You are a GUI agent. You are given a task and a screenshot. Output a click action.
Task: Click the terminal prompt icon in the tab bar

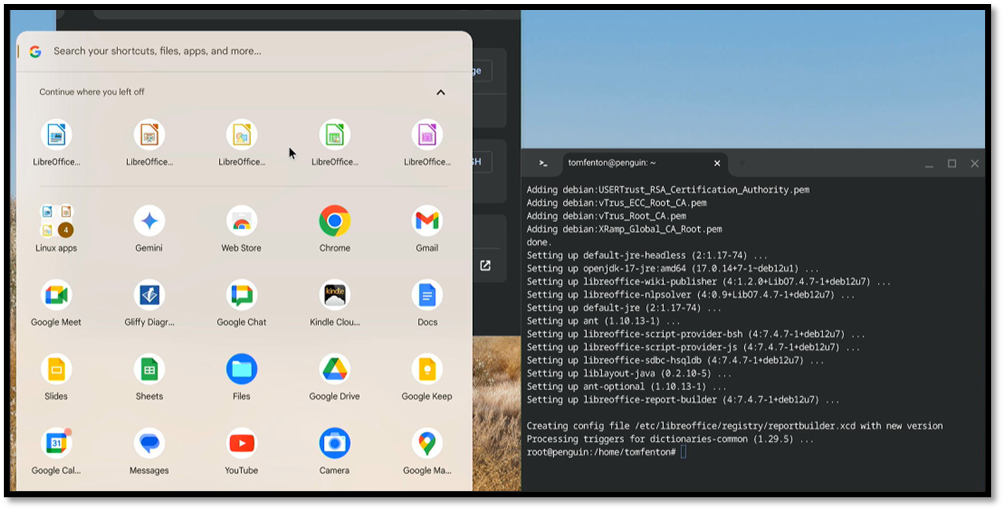coord(543,163)
